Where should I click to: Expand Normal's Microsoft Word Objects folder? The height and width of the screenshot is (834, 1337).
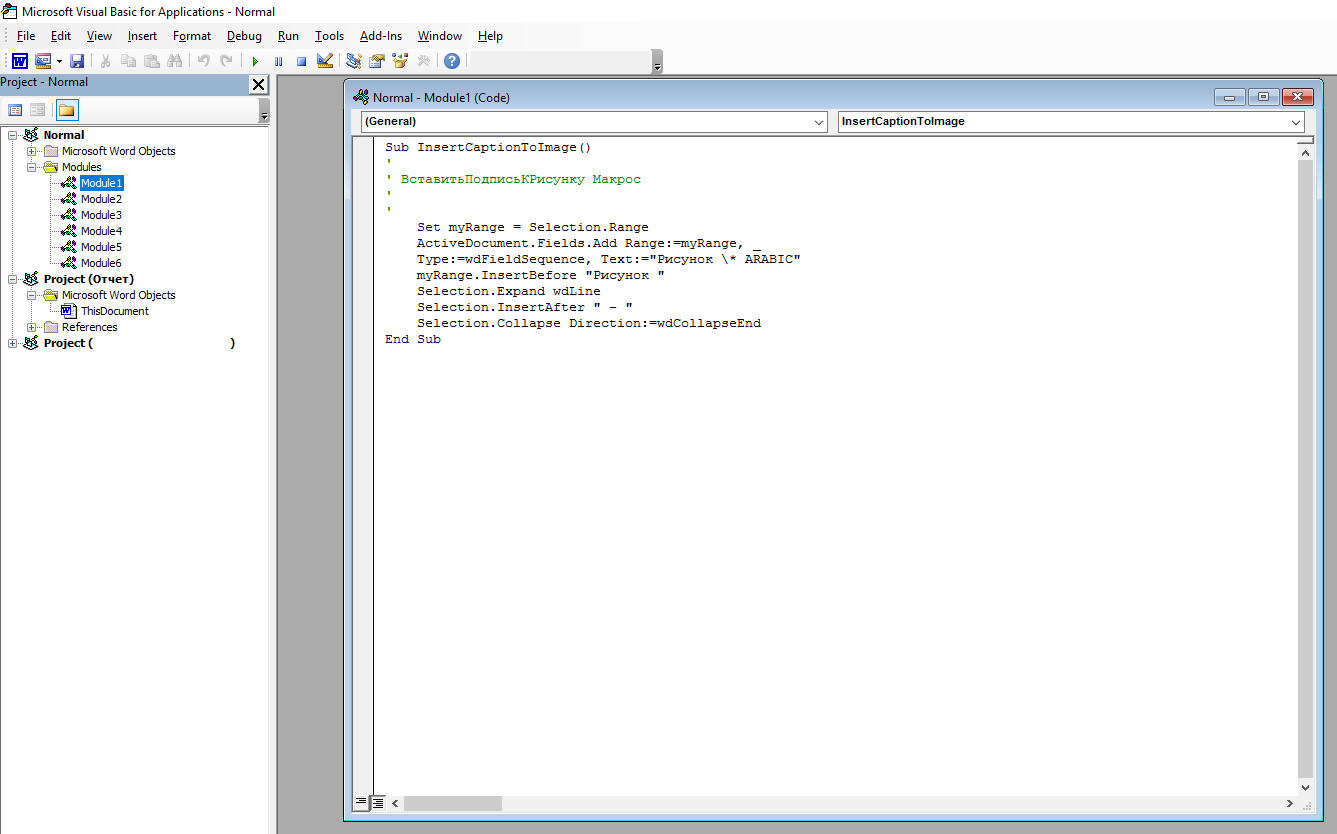[32, 151]
